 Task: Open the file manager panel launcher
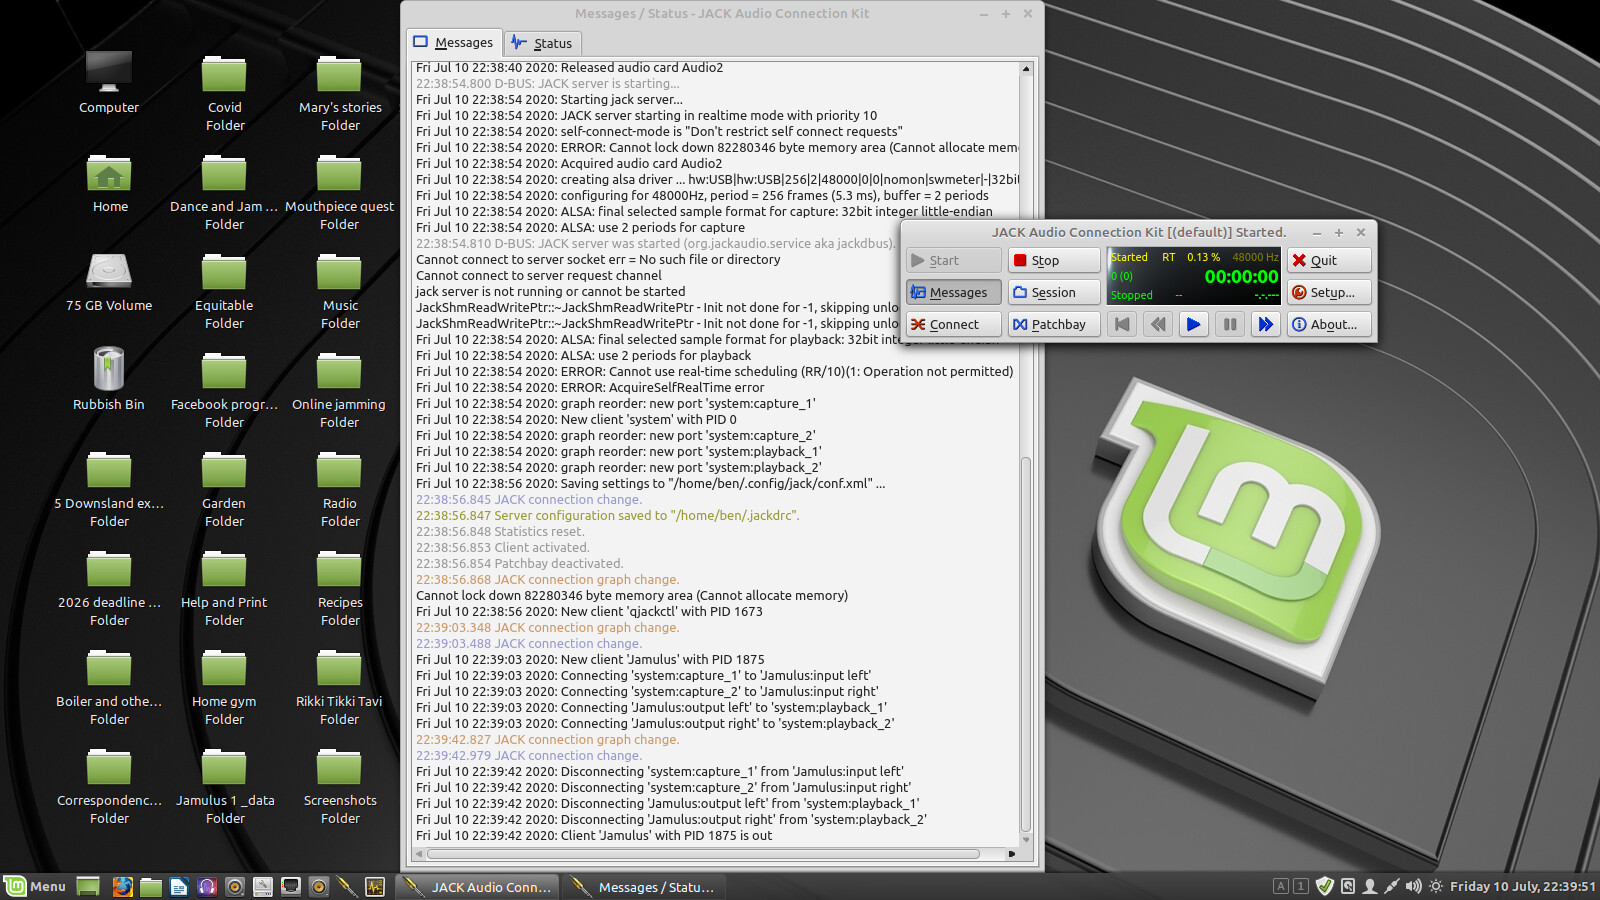(151, 886)
